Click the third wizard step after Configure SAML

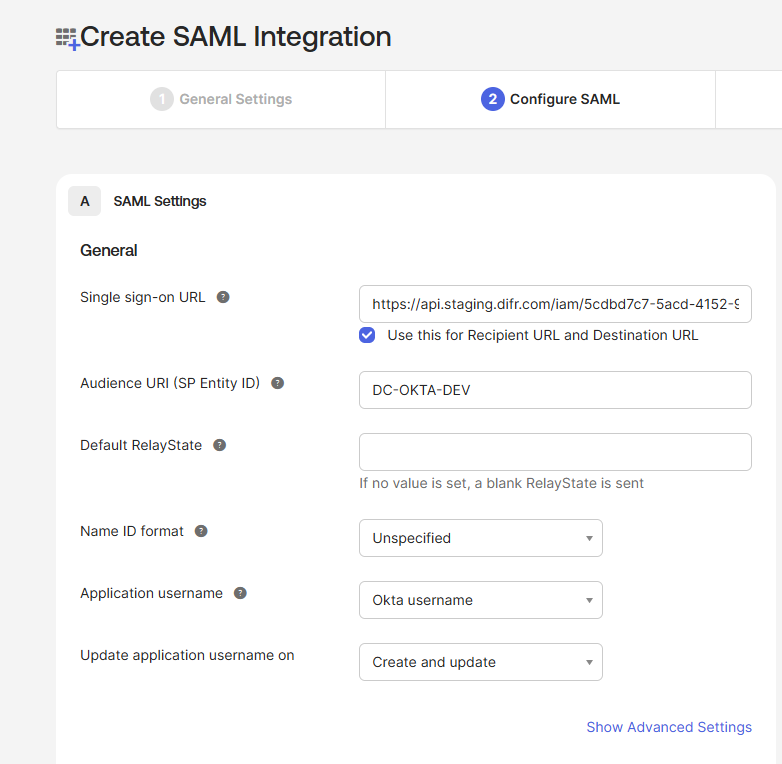tap(750, 99)
